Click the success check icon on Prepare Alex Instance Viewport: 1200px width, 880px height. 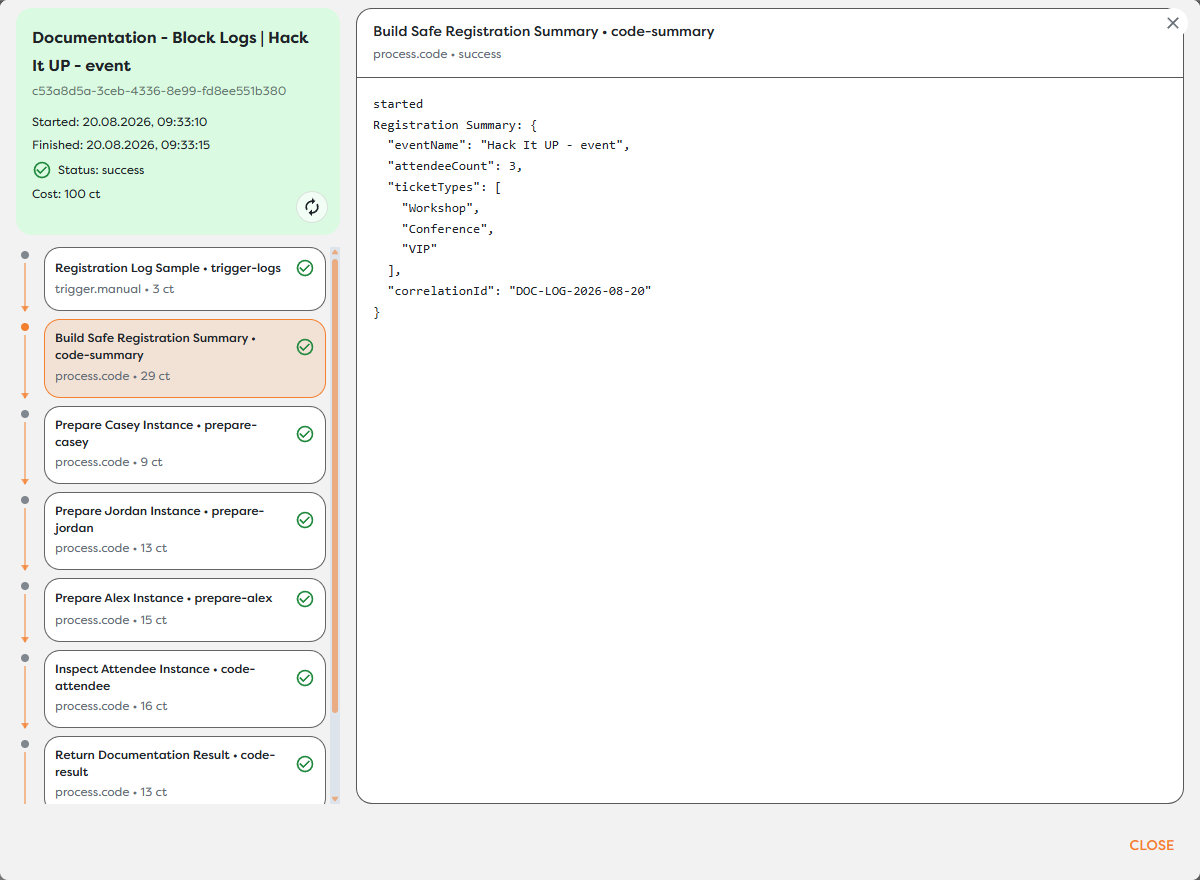coord(305,599)
